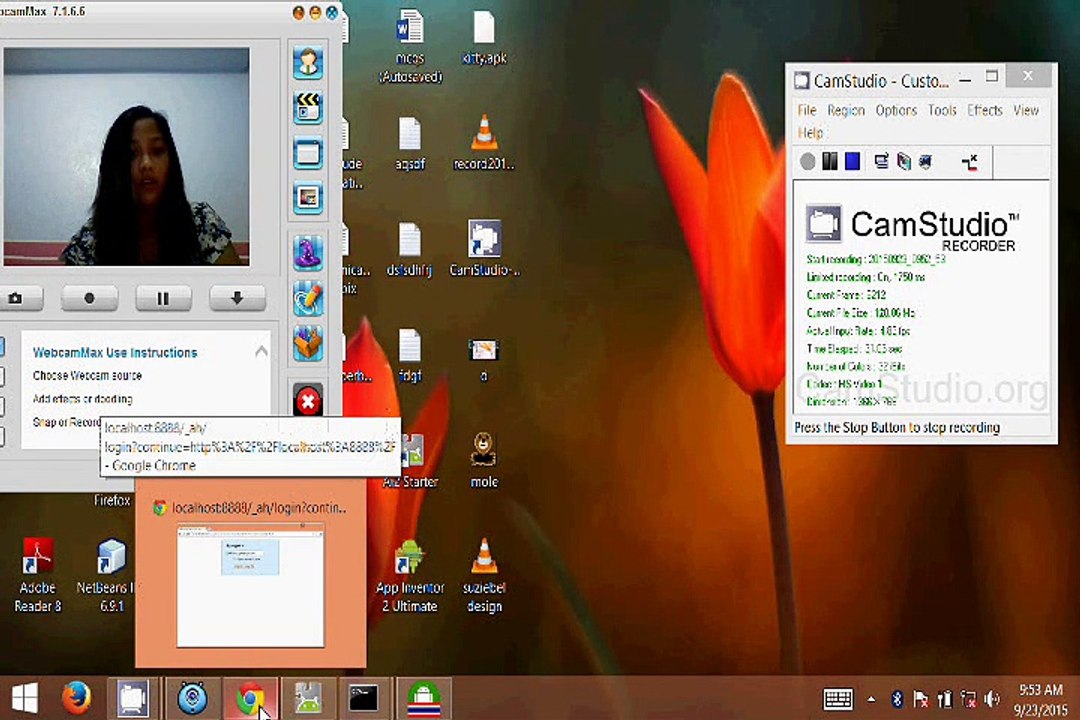This screenshot has height=720, width=1080.
Task: Click WebcamMax snapshot camera button
Action: (x=19, y=298)
